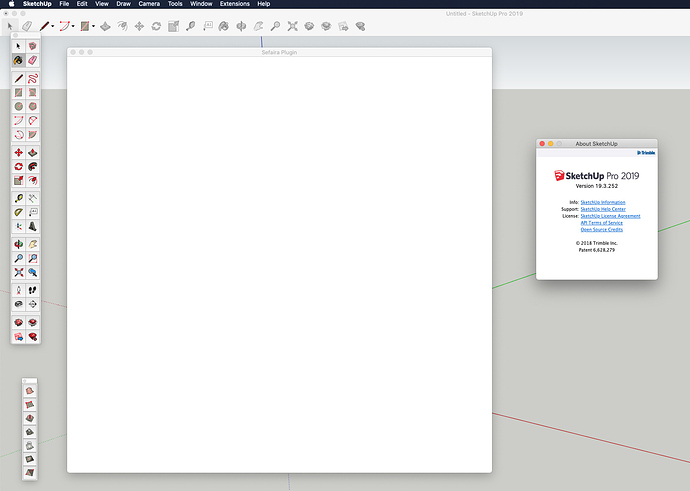690x491 pixels.
Task: Select the arrow Select tool in top toolbar
Action: coord(10,26)
